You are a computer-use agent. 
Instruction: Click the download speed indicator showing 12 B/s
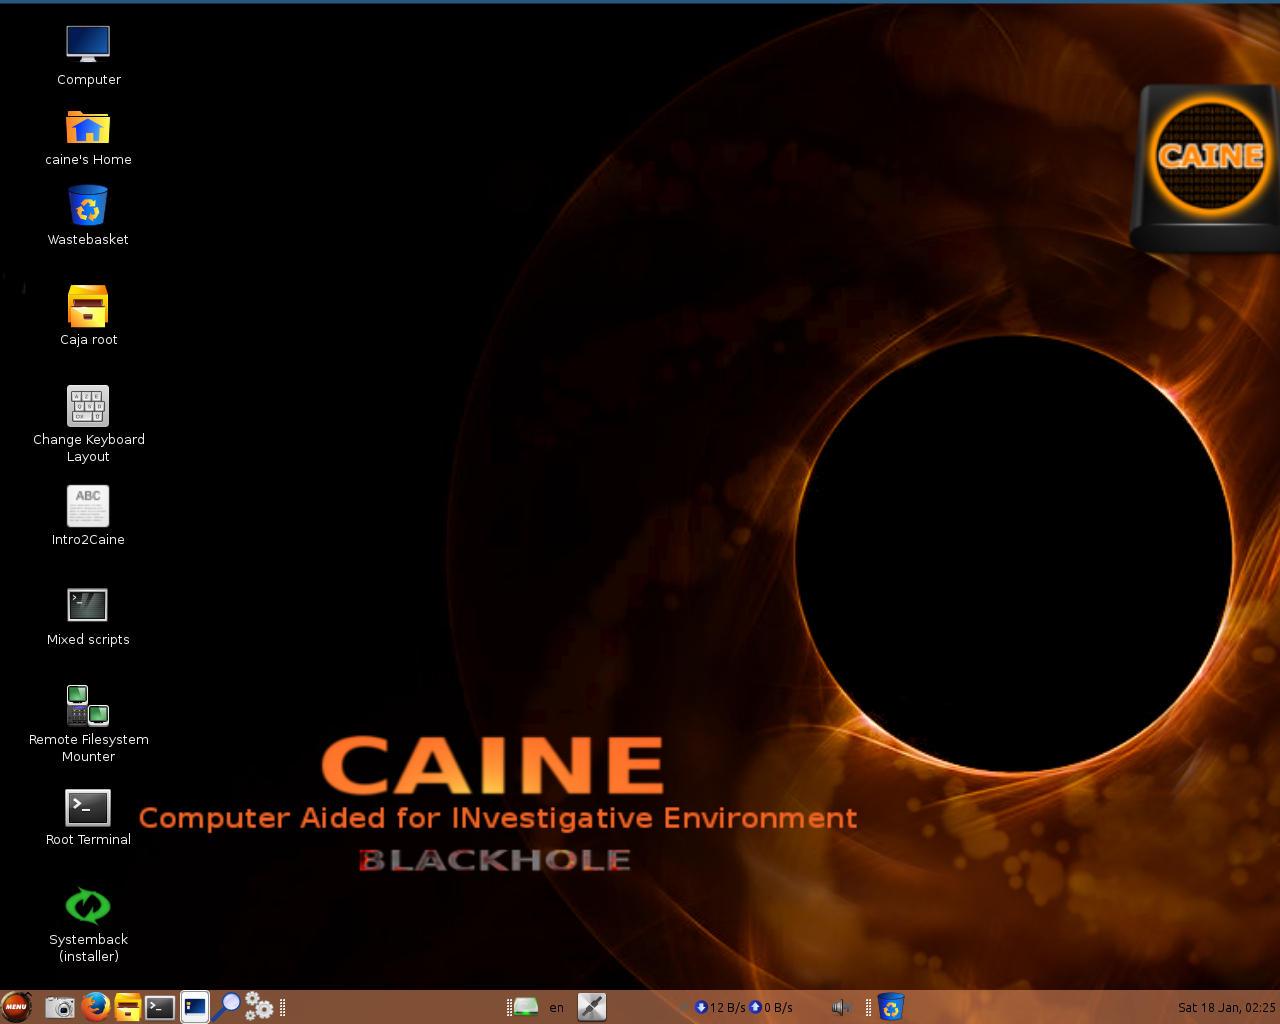pyautogui.click(x=721, y=1008)
